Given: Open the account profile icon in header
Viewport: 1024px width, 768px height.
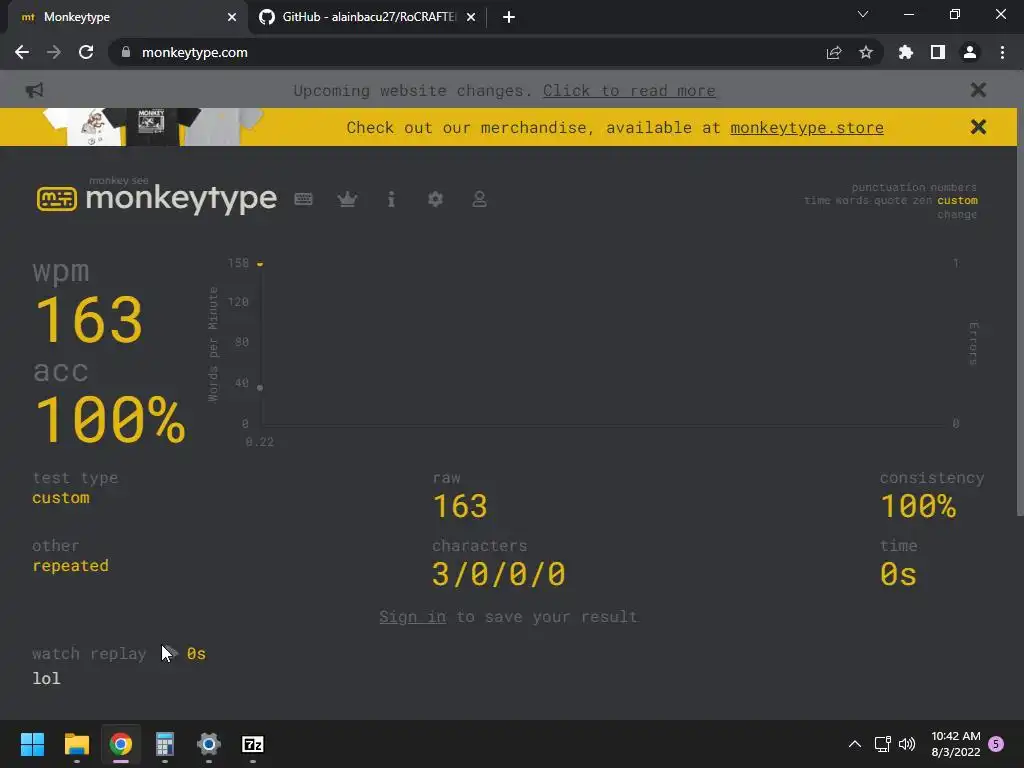Looking at the screenshot, I should coord(479,199).
